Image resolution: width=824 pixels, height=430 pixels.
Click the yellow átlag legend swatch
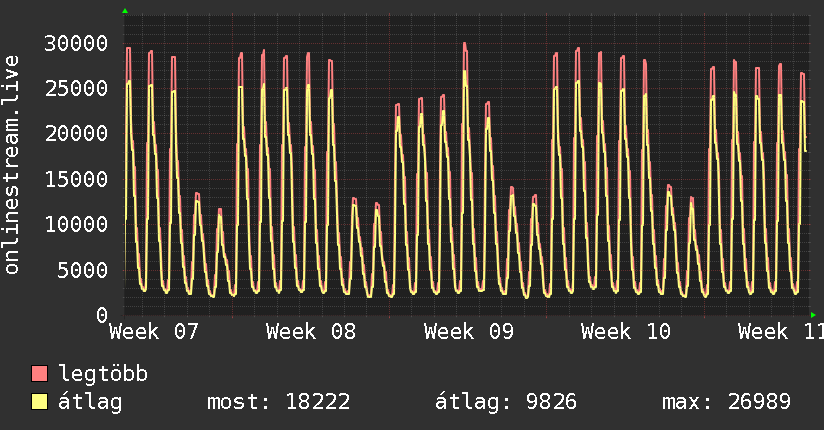click(x=39, y=402)
